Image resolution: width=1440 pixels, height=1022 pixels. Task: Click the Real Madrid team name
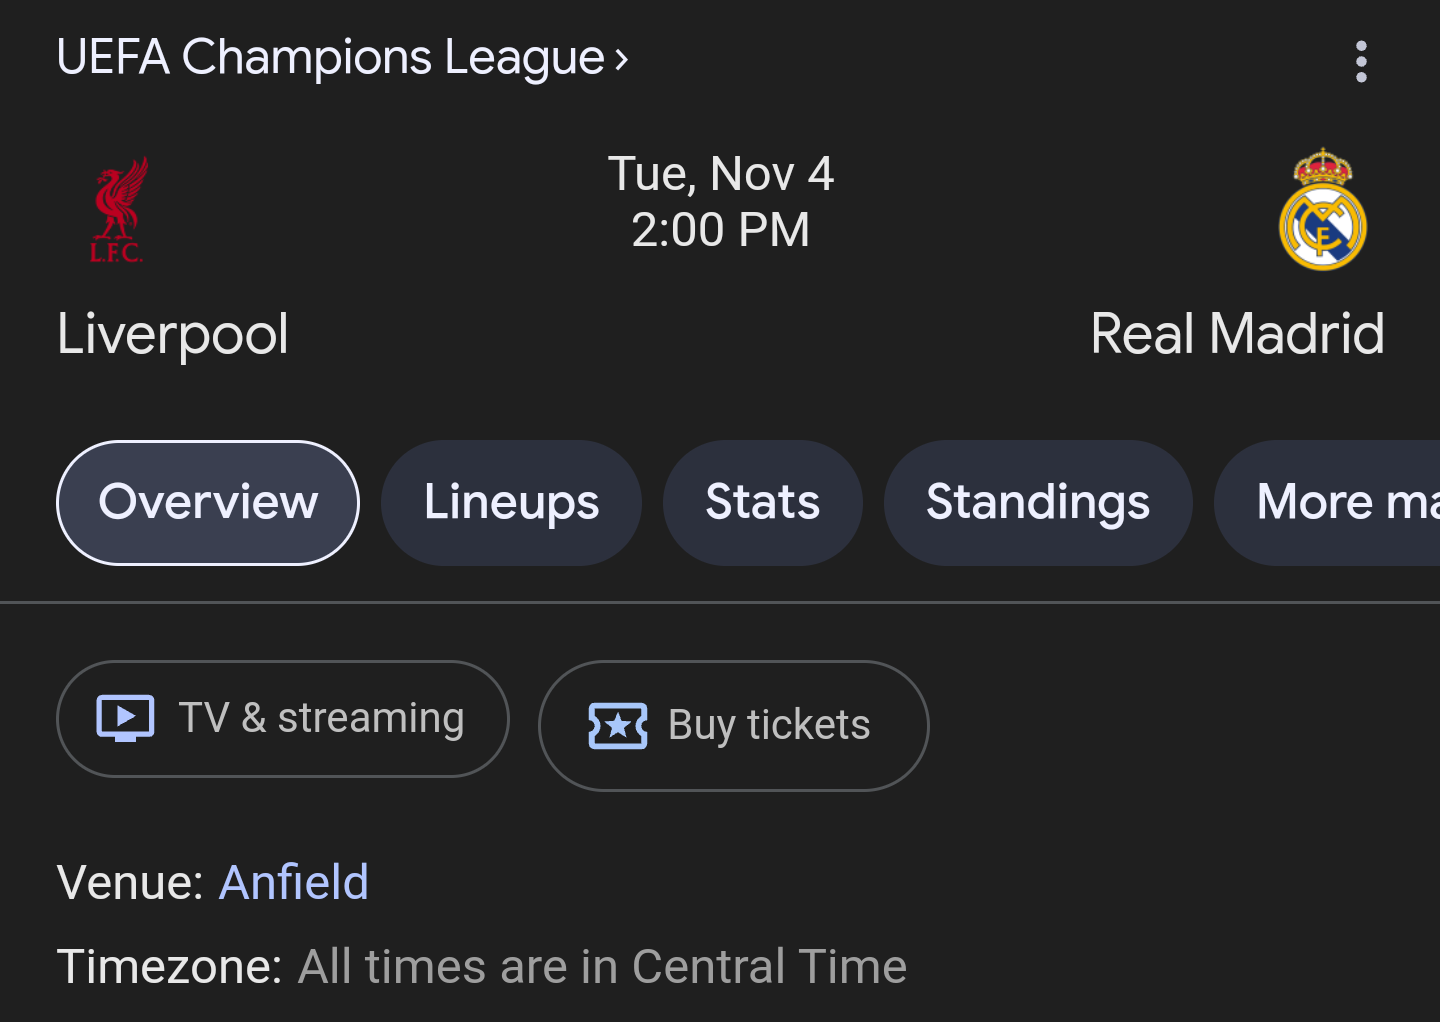click(x=1237, y=334)
